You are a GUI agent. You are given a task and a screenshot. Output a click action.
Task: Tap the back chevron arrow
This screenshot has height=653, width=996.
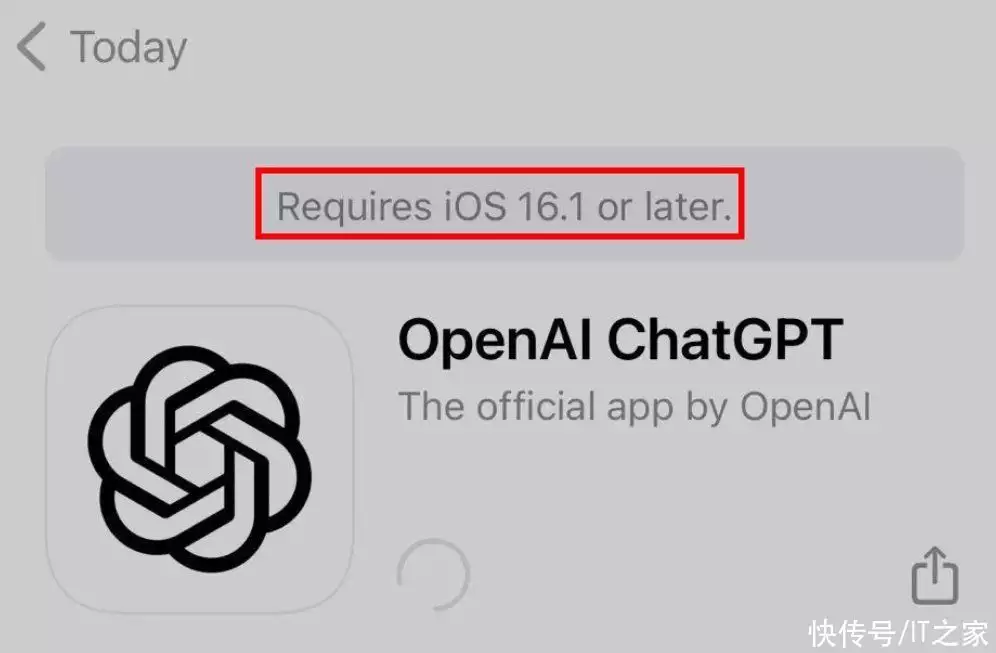pyautogui.click(x=32, y=46)
